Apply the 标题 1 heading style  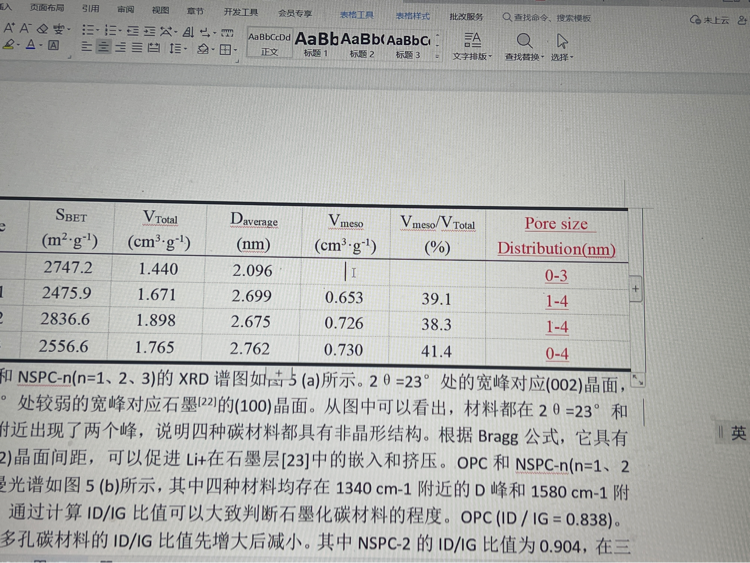point(316,44)
